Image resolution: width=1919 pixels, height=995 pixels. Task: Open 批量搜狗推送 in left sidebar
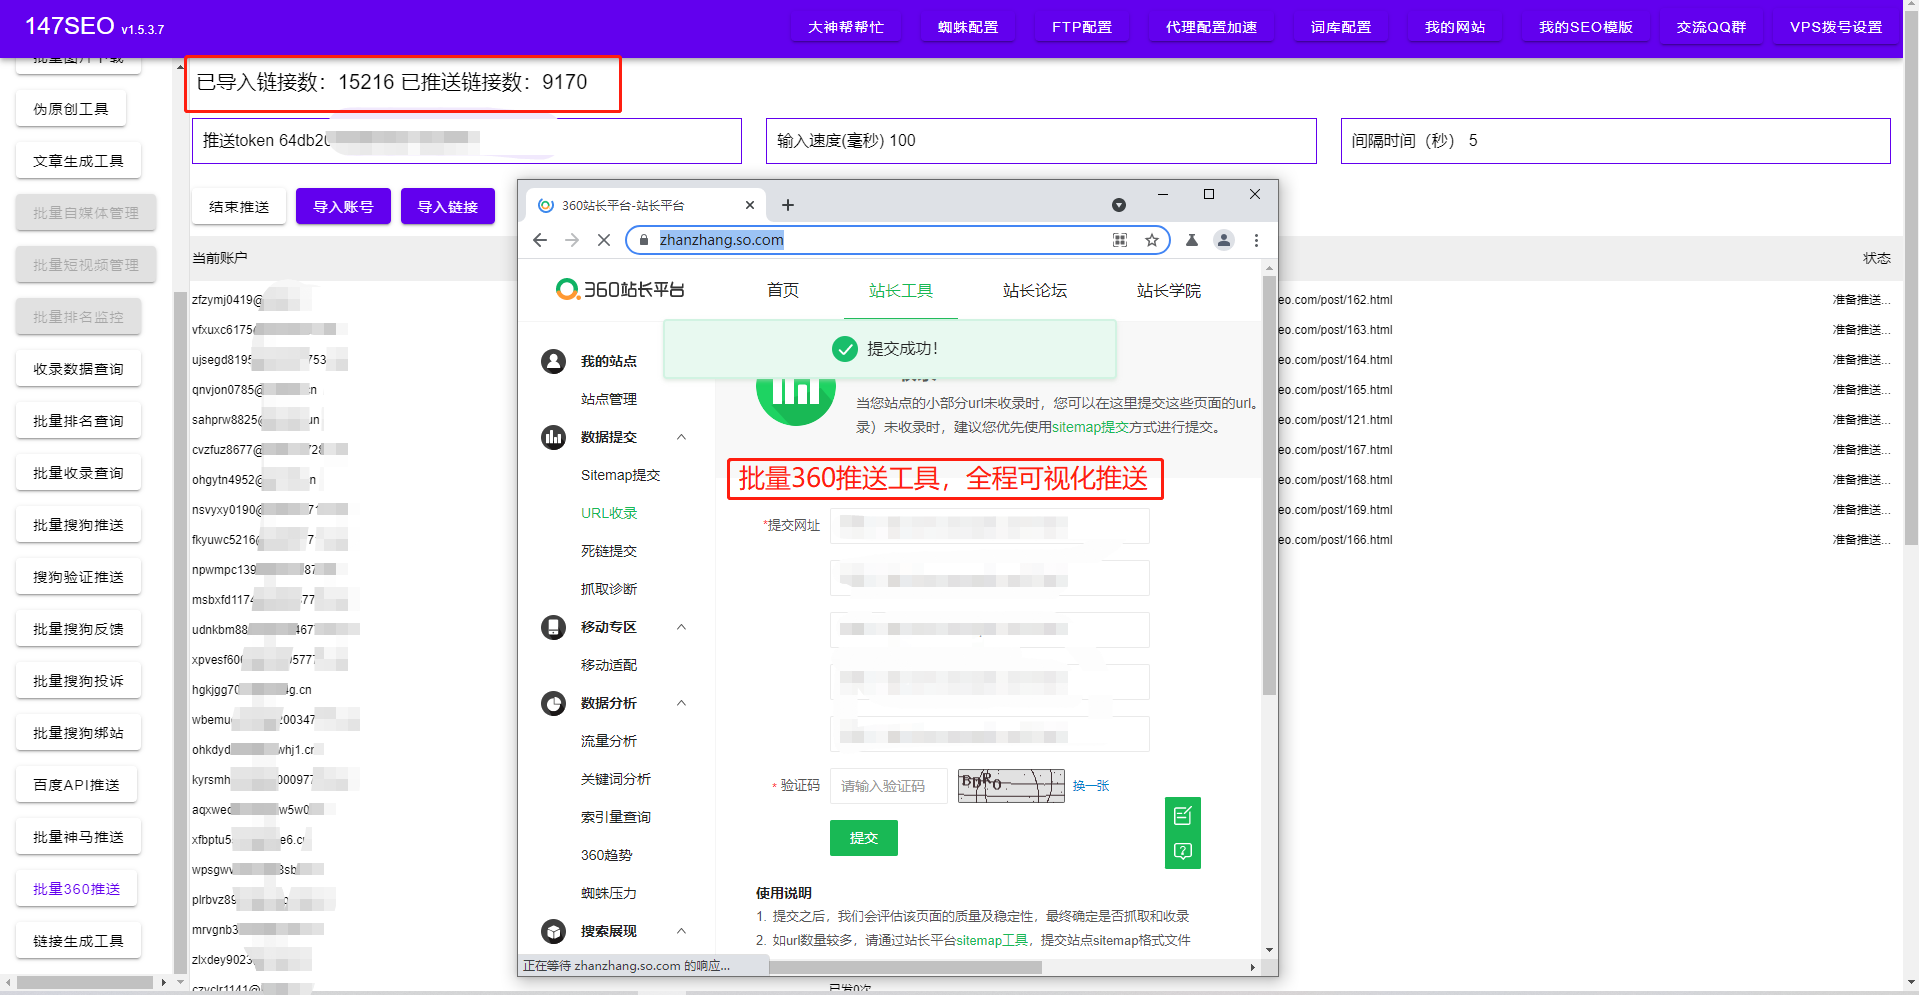tap(78, 525)
